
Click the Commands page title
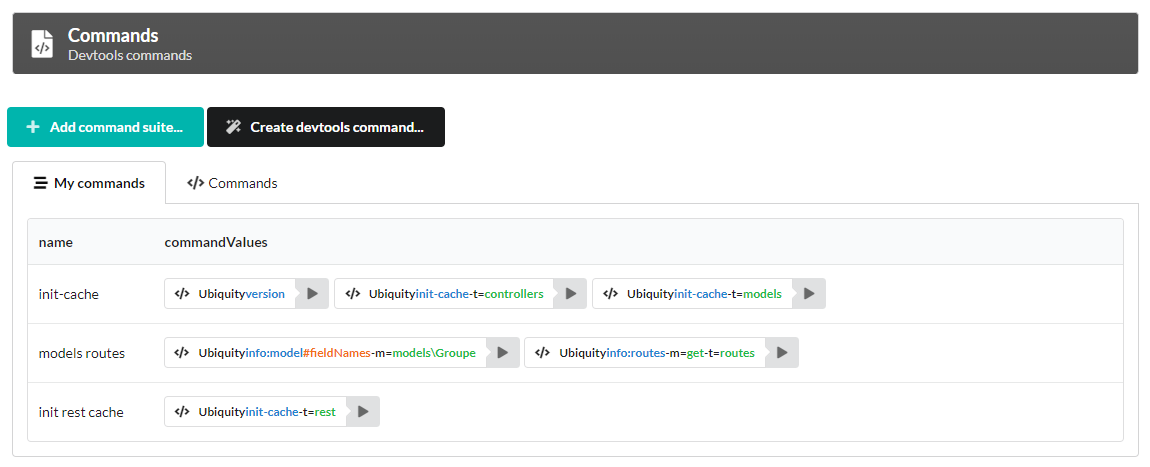coord(113,35)
